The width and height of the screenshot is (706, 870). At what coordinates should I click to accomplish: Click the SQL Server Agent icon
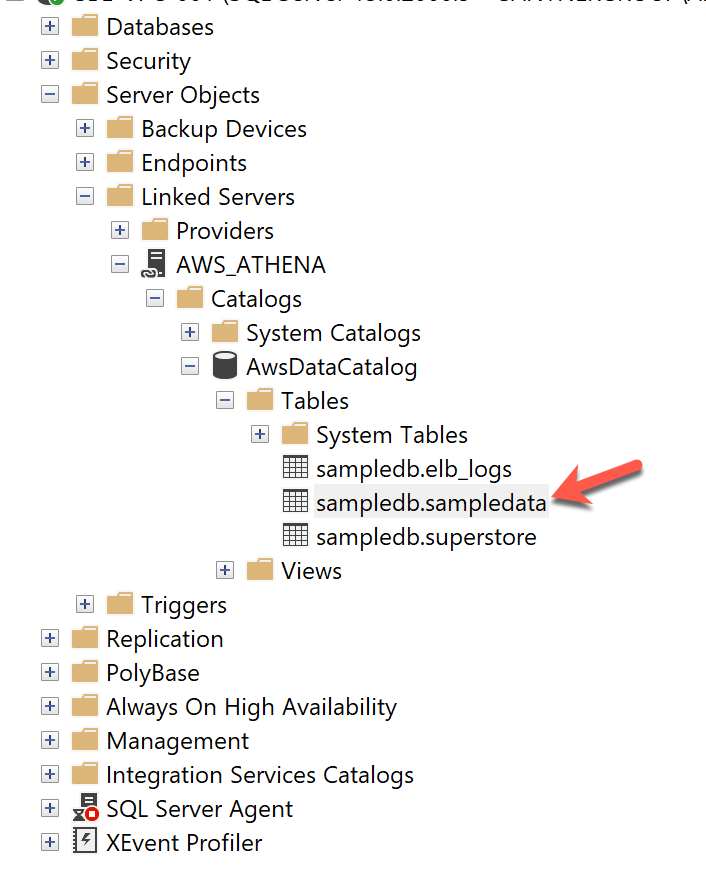point(85,809)
